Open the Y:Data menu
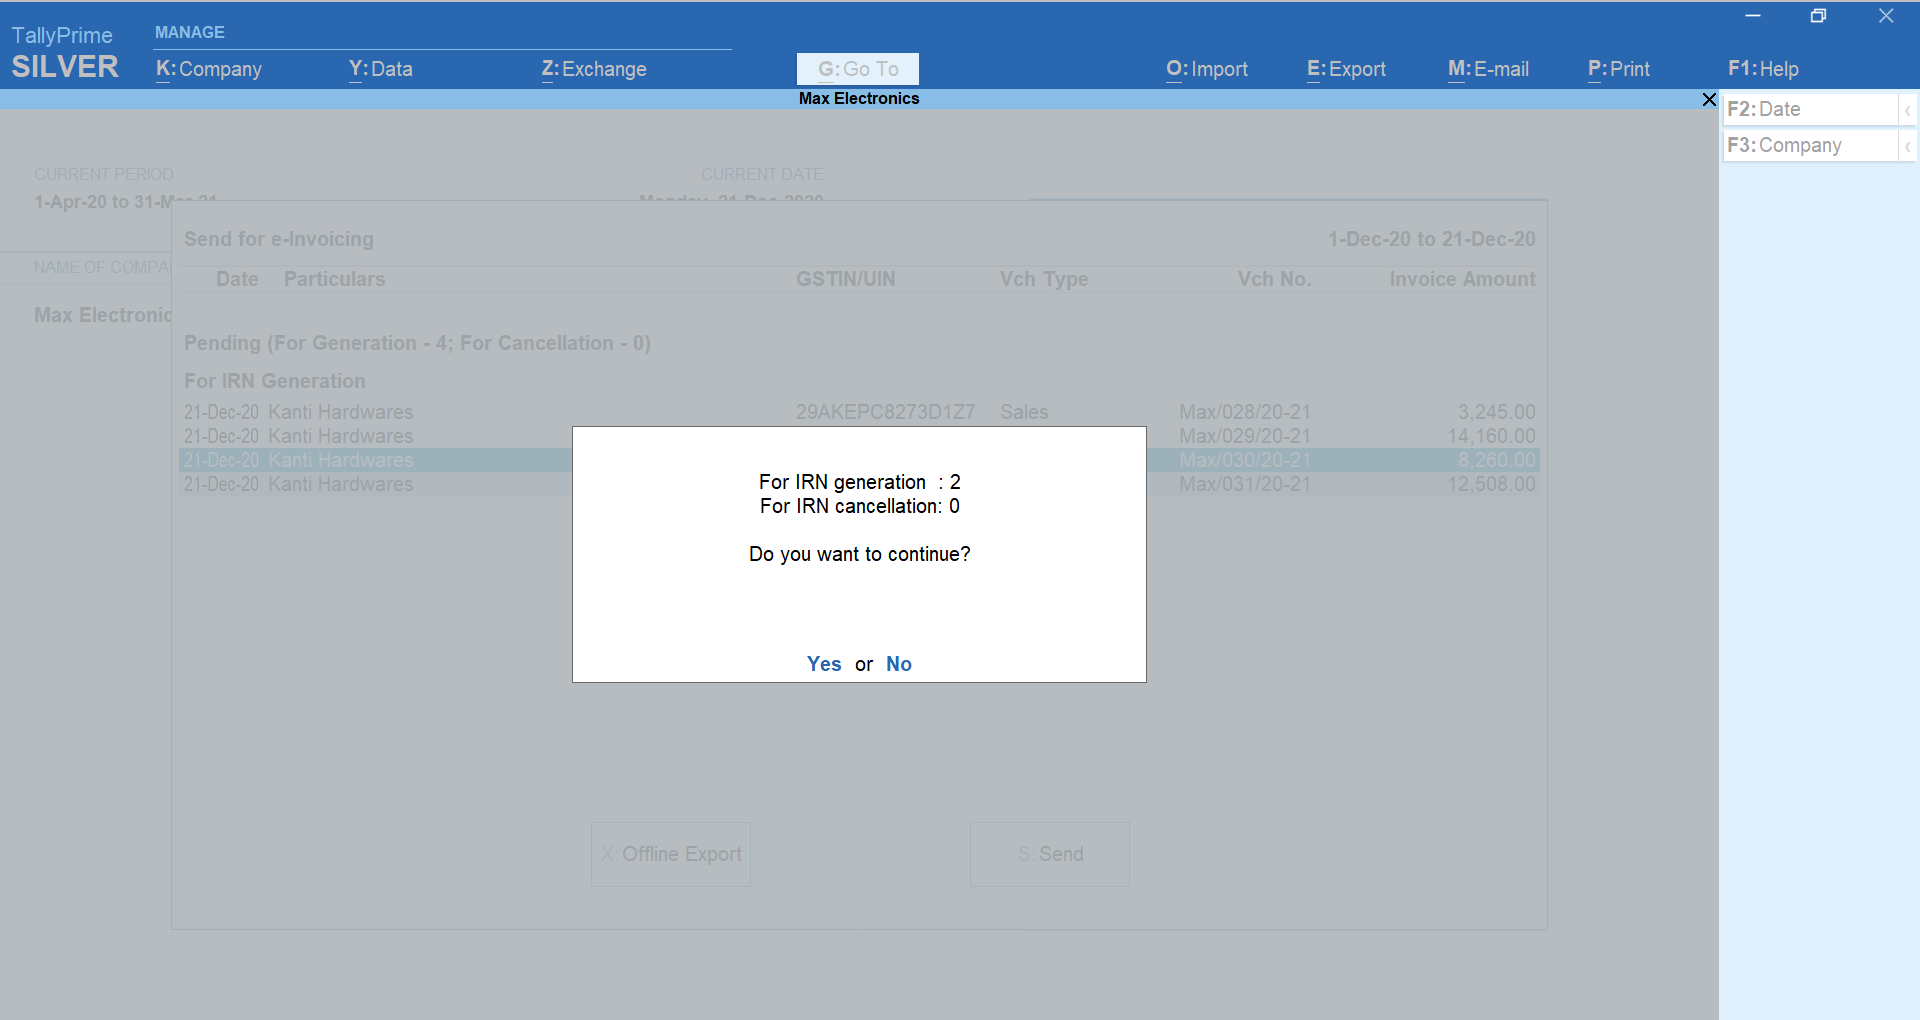 (x=380, y=69)
